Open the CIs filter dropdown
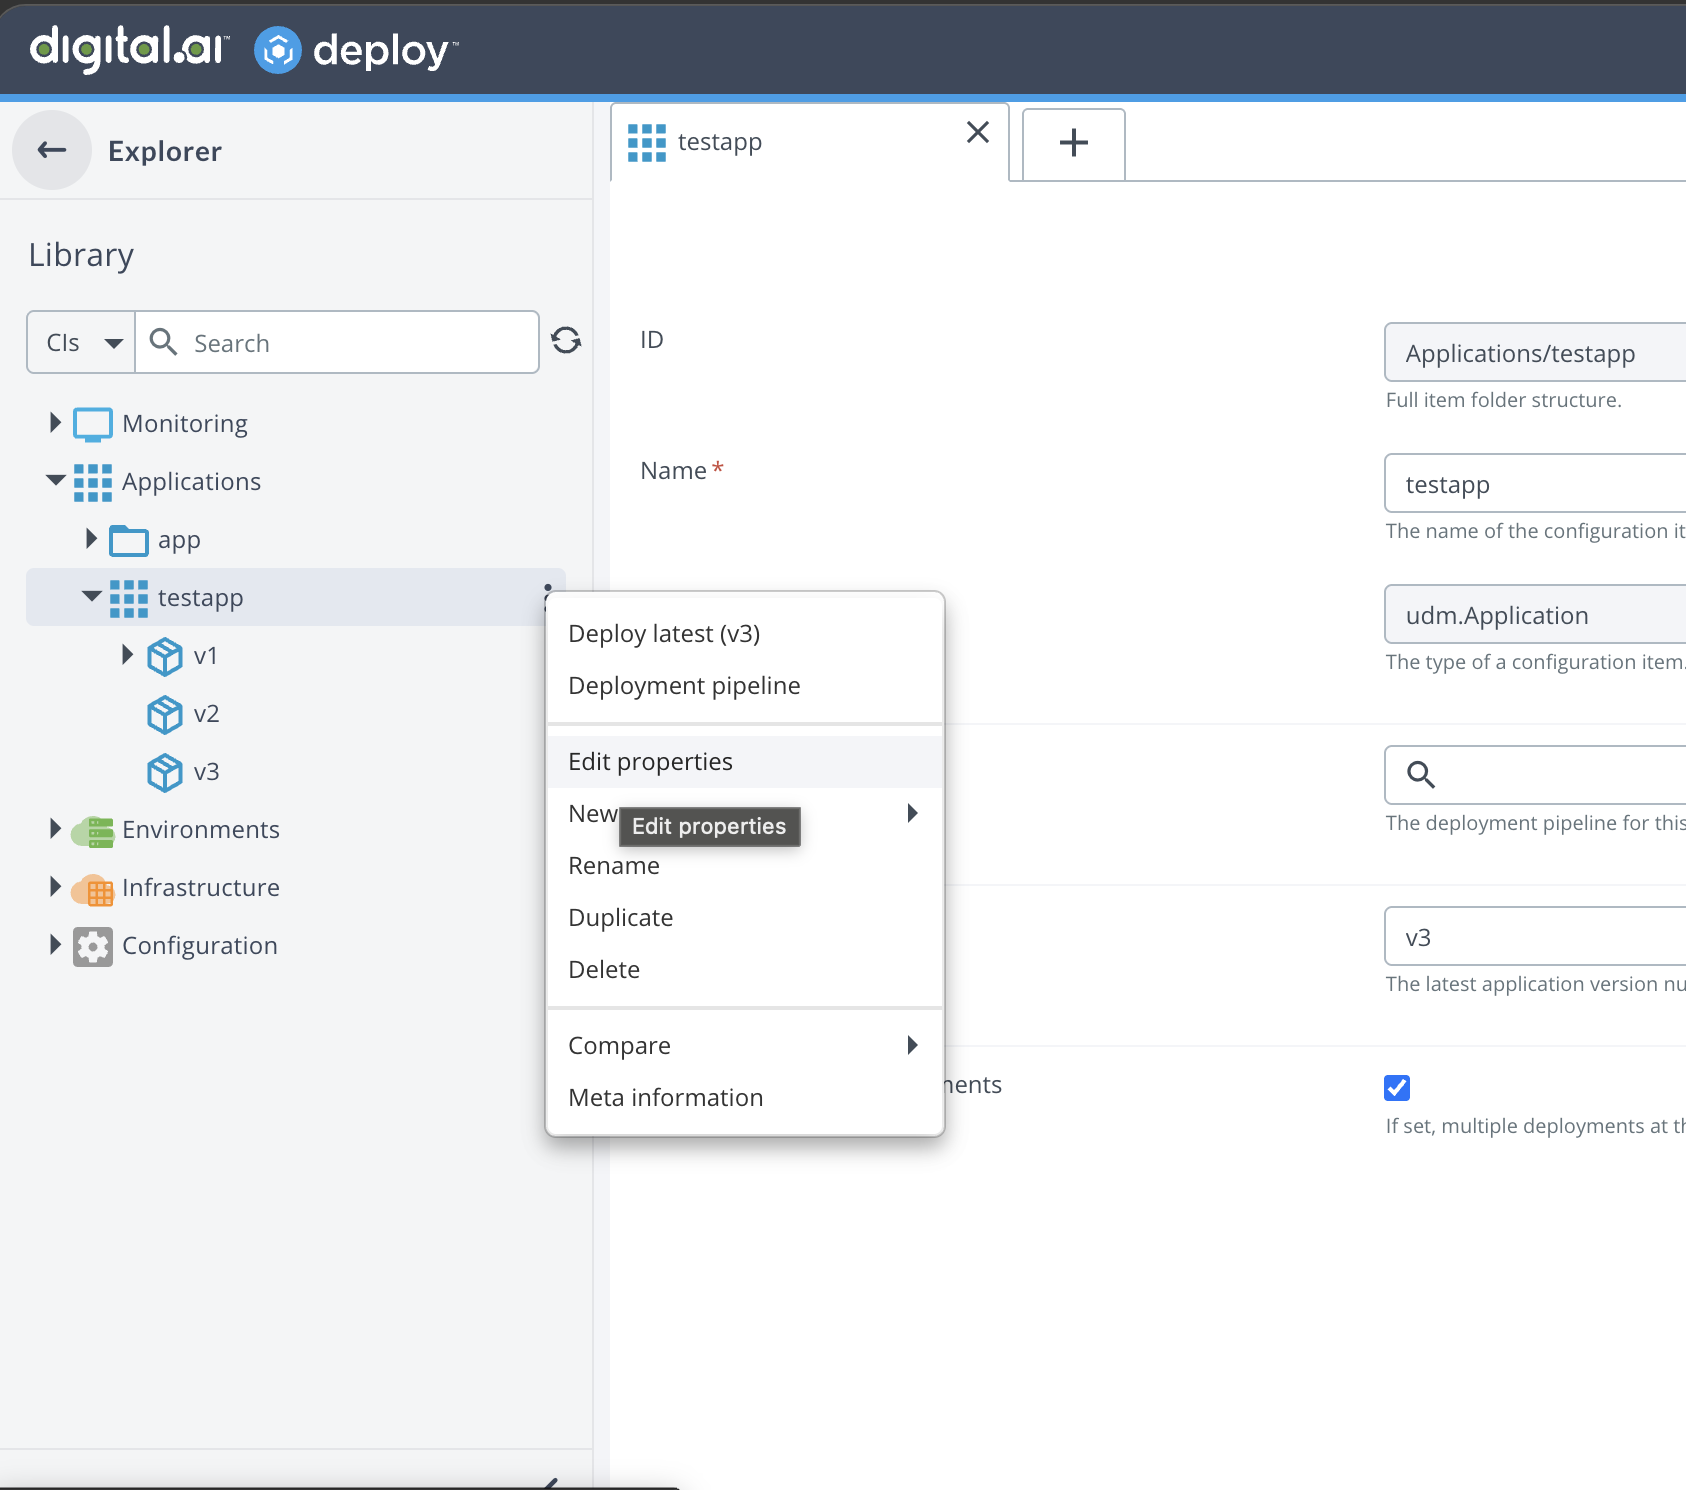Screen dimensions: 1686x1490 (x=81, y=343)
